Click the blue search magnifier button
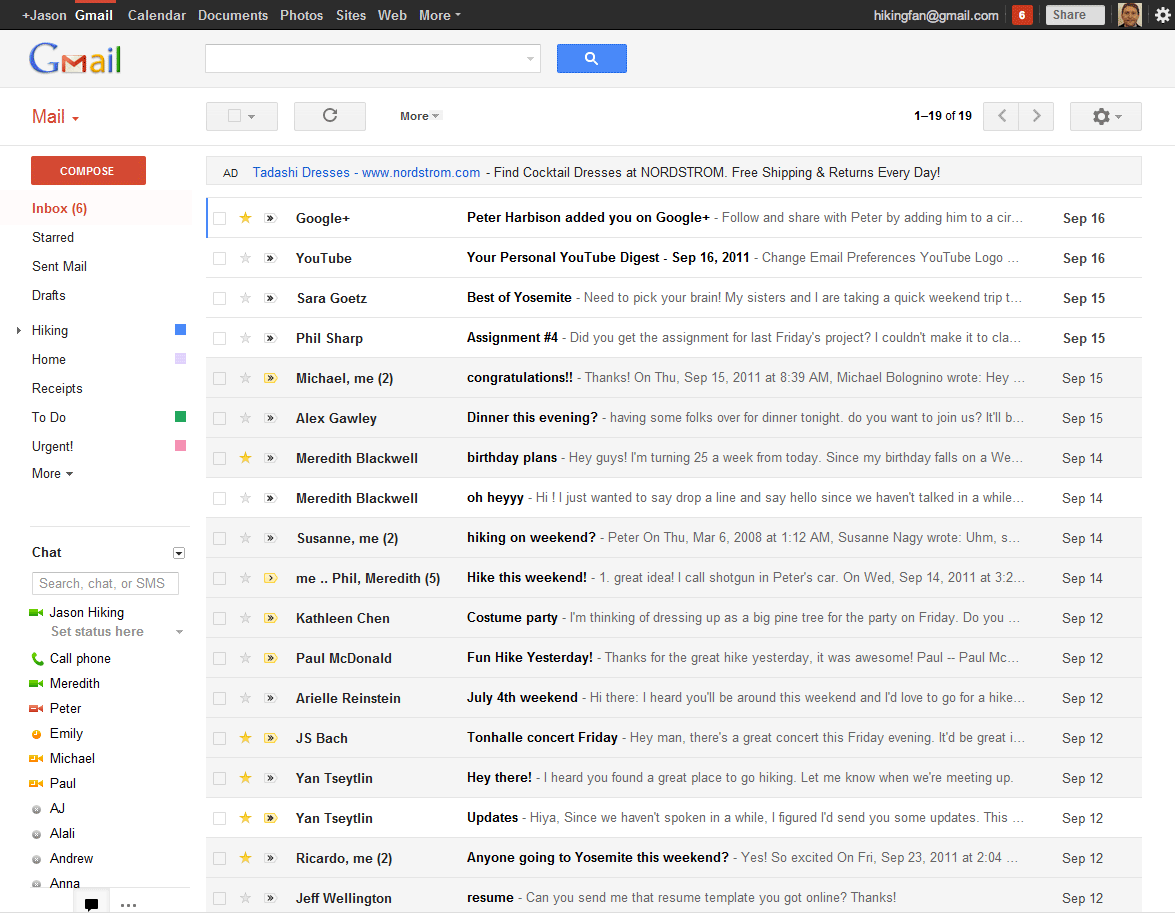Screen dimensions: 1175x913 tap(591, 59)
